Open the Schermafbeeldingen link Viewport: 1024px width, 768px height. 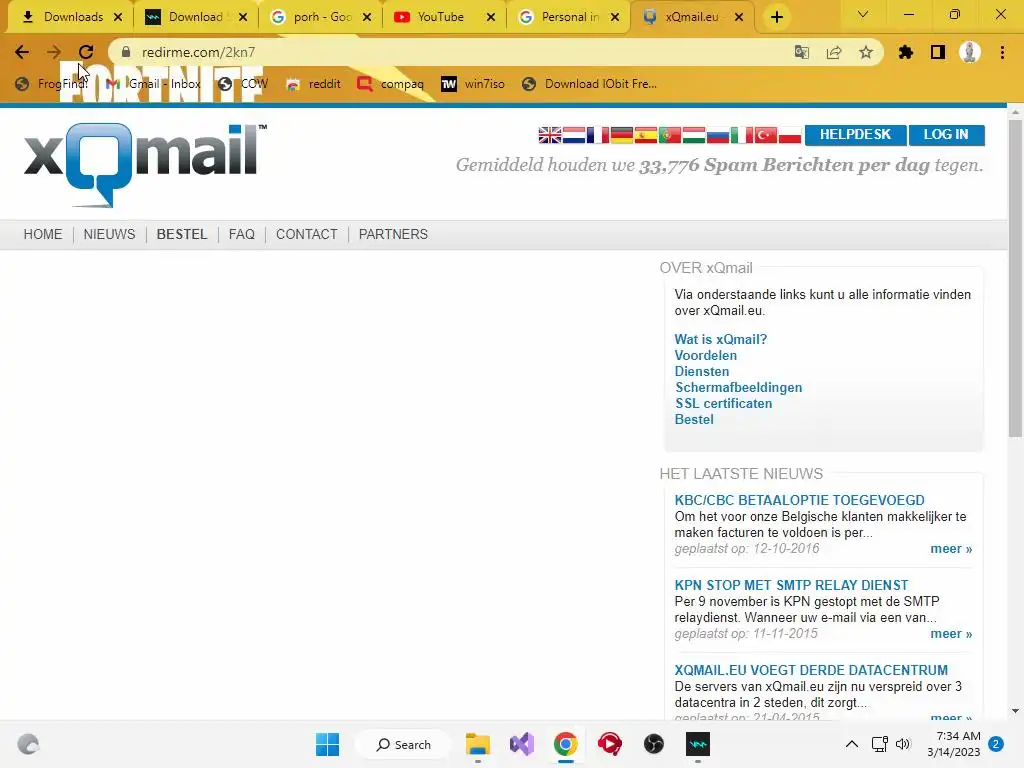click(x=738, y=387)
